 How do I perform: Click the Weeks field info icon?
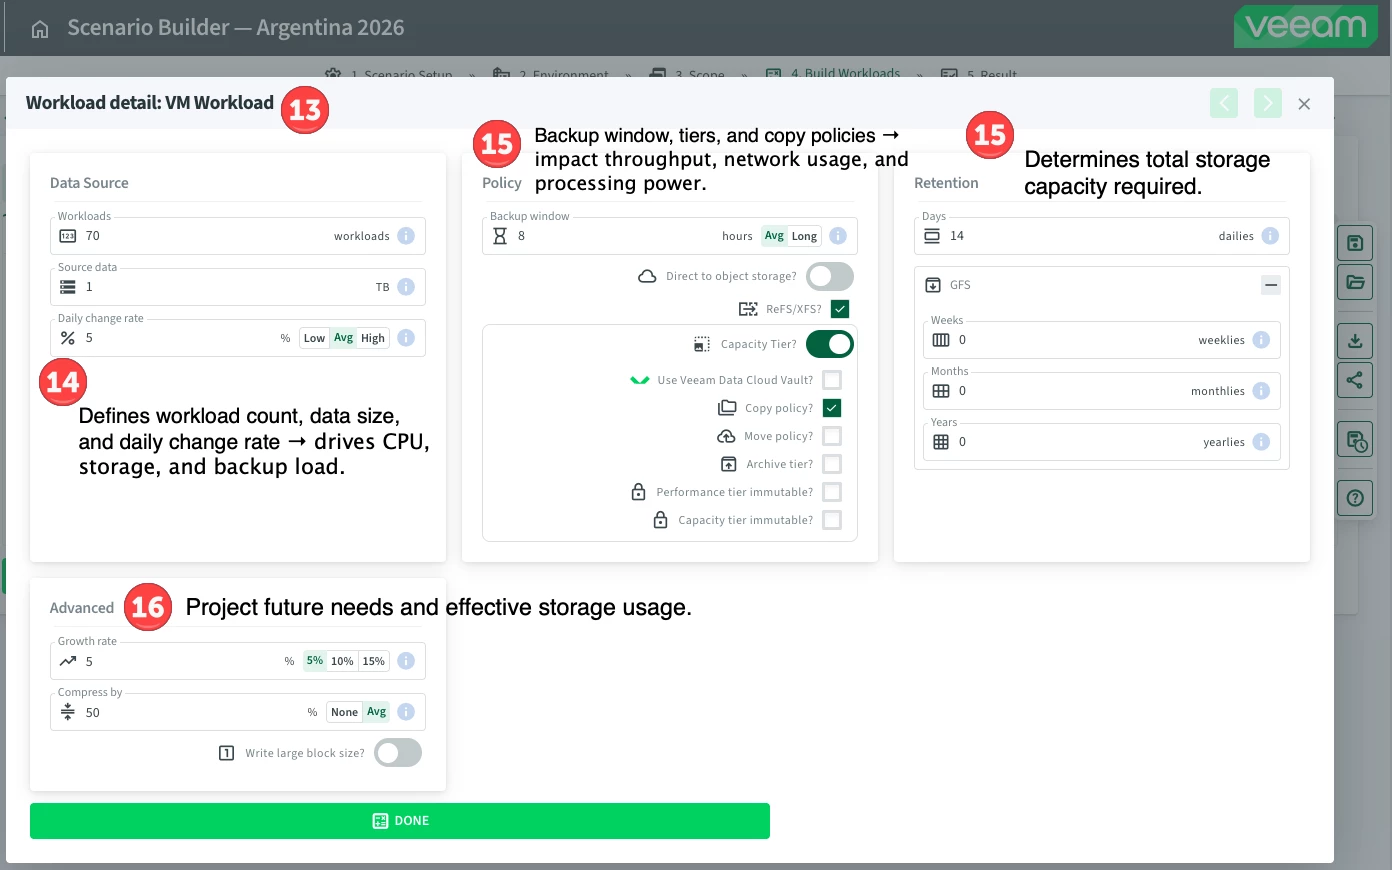coord(1261,340)
